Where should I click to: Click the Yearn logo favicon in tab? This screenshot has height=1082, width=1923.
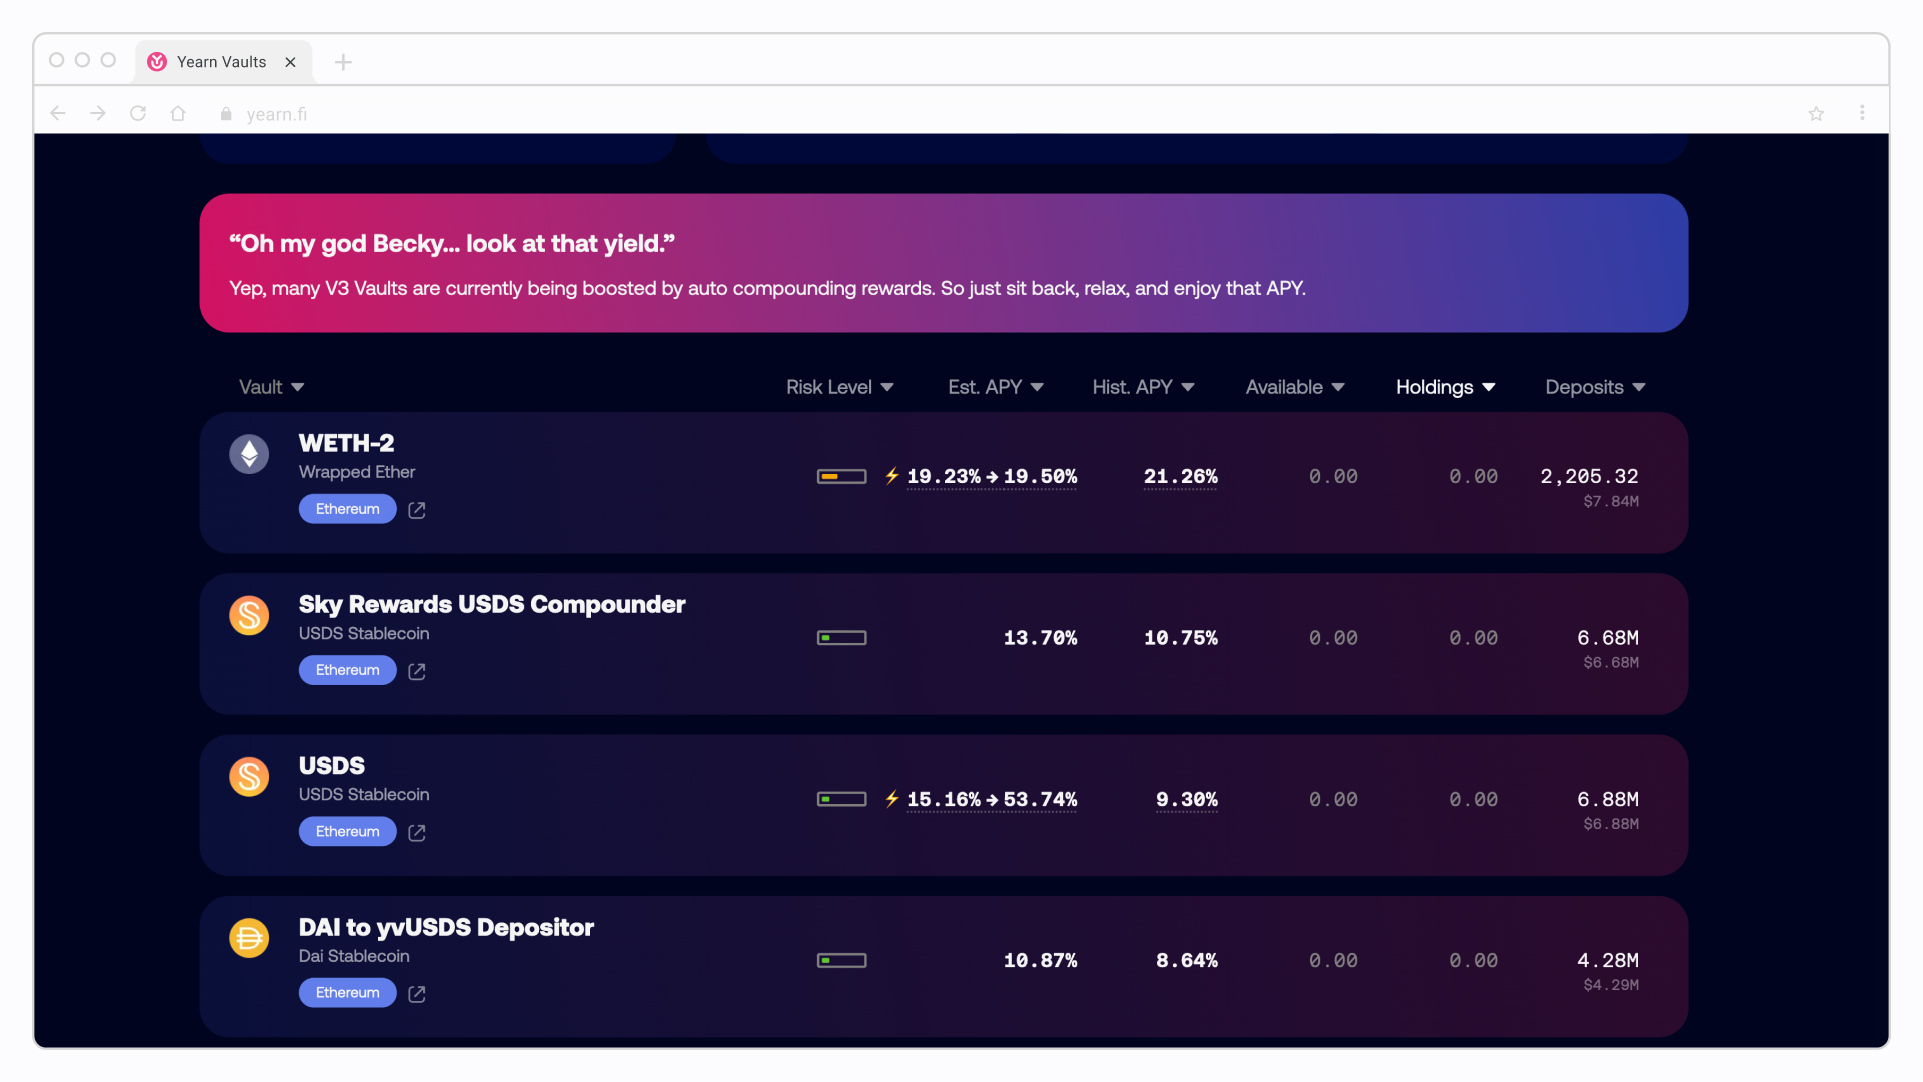[157, 62]
